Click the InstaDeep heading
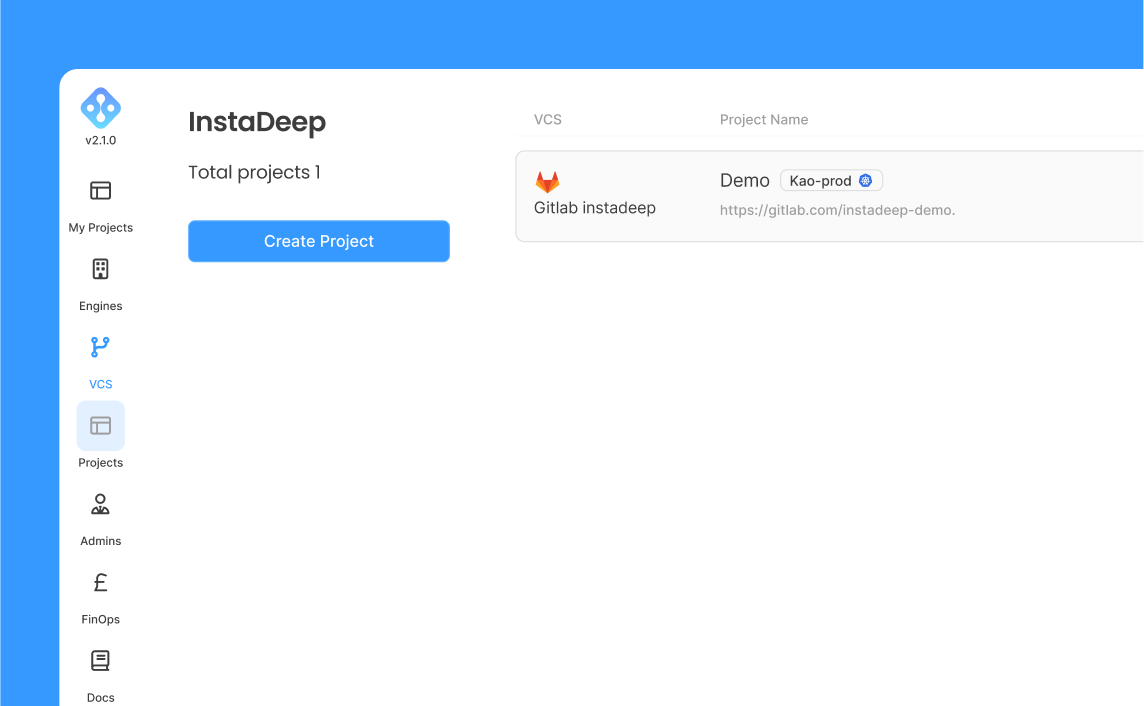The height and width of the screenshot is (706, 1144). coord(257,122)
